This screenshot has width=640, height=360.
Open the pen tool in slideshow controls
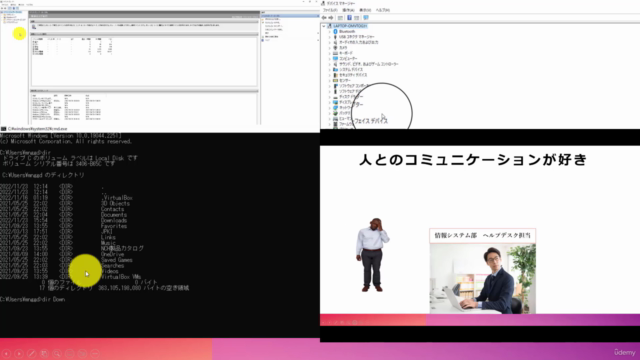[x=31, y=353]
